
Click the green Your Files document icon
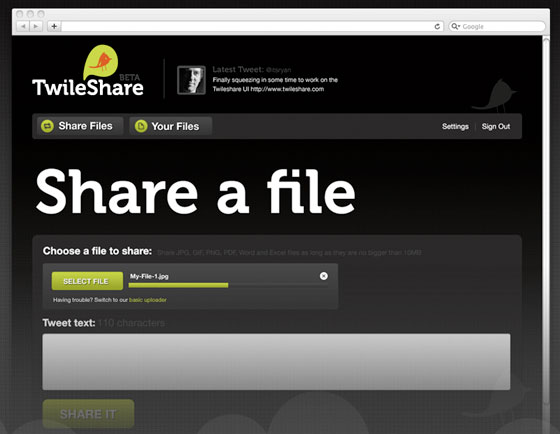pyautogui.click(x=141, y=126)
